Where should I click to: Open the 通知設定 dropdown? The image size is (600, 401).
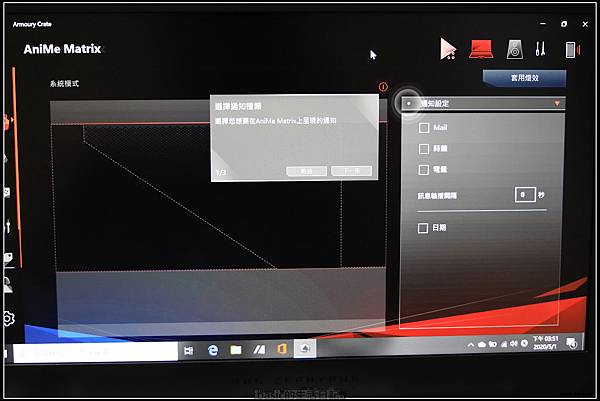[x=483, y=103]
